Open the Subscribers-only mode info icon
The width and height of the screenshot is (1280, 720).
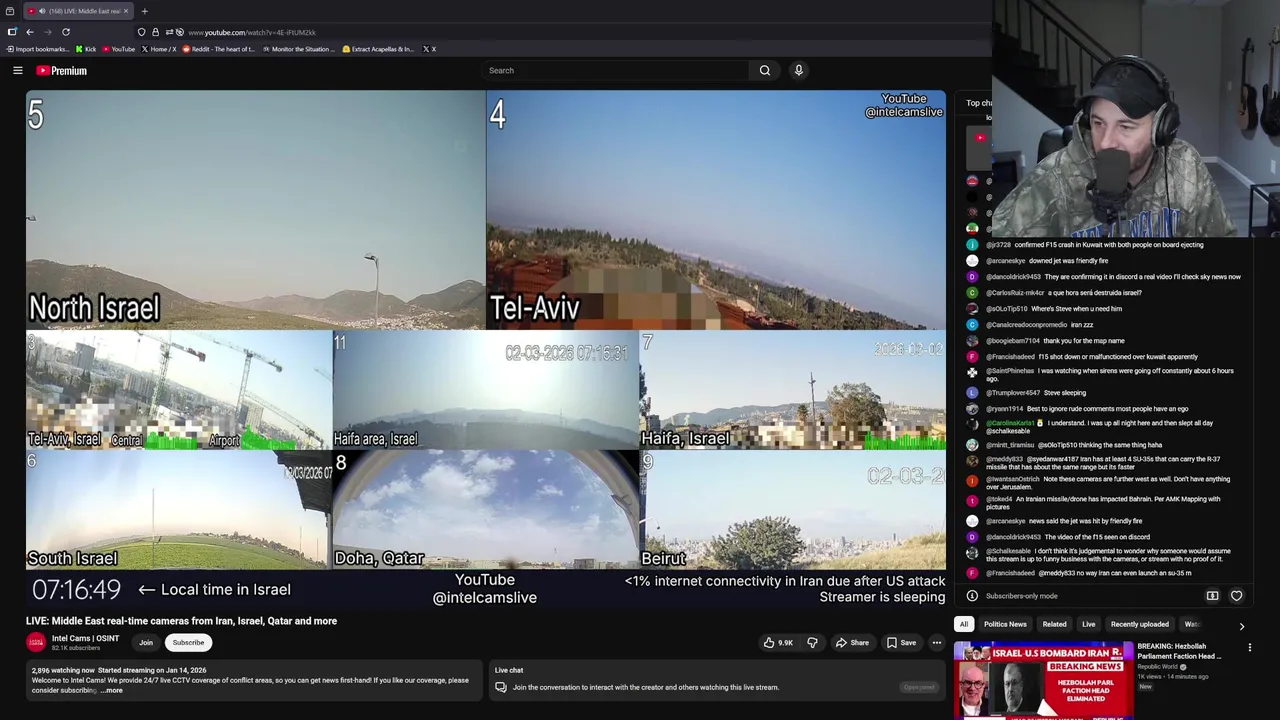click(972, 596)
